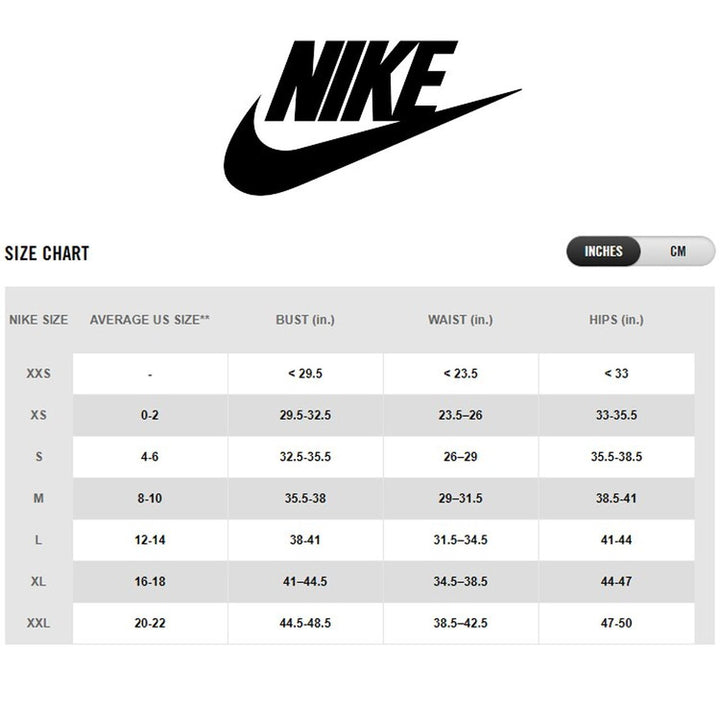
Task: Select the XXS size row label
Action: (39, 373)
